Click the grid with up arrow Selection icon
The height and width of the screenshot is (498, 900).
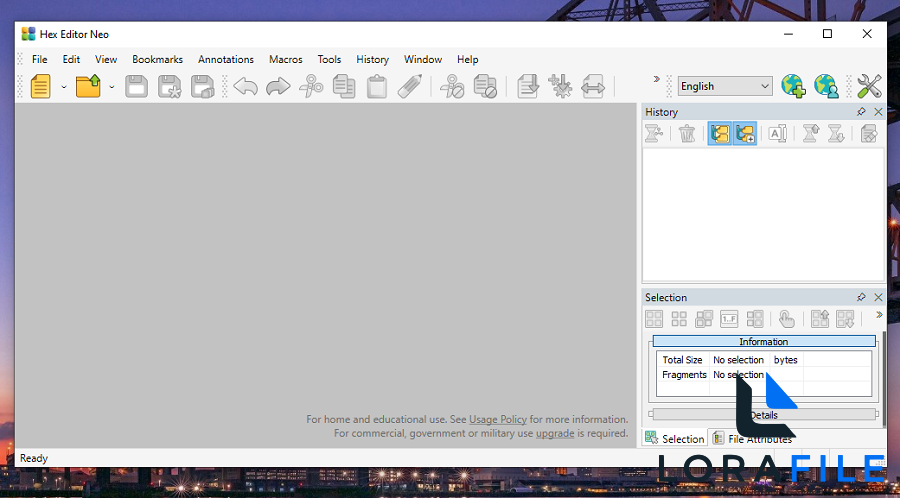click(820, 319)
